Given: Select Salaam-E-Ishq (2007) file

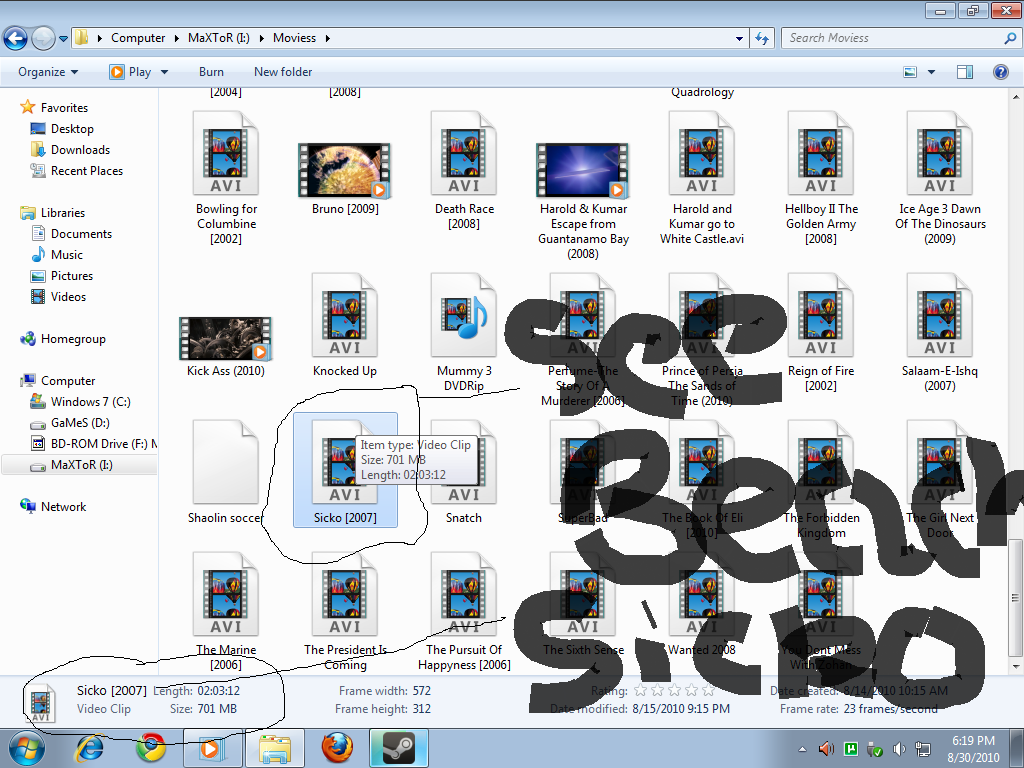Looking at the screenshot, I should 940,333.
